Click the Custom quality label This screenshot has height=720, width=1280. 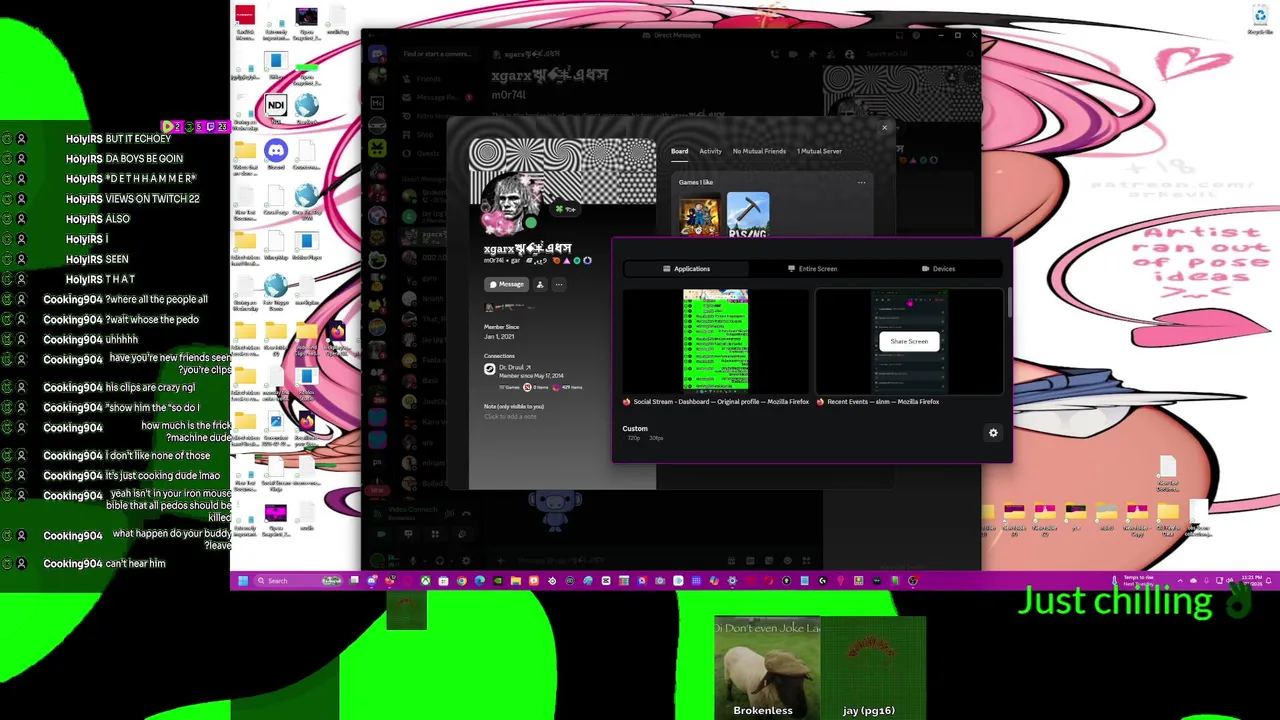635,429
